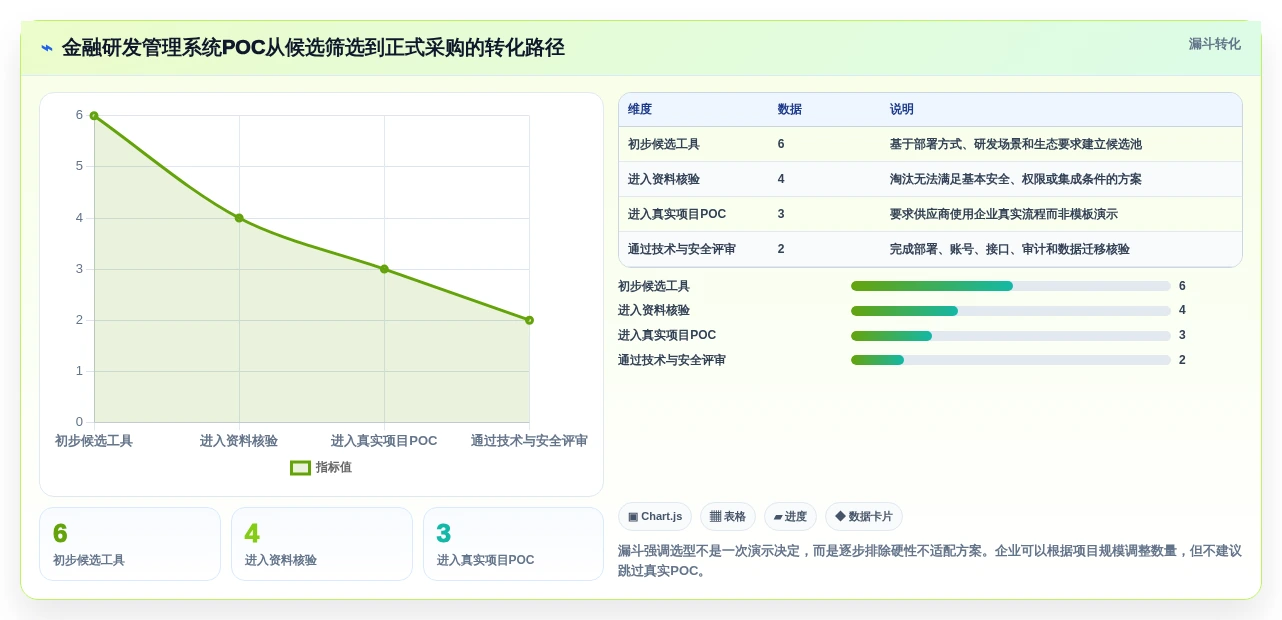
Task: Click the 指标值 legend label
Action: point(334,468)
